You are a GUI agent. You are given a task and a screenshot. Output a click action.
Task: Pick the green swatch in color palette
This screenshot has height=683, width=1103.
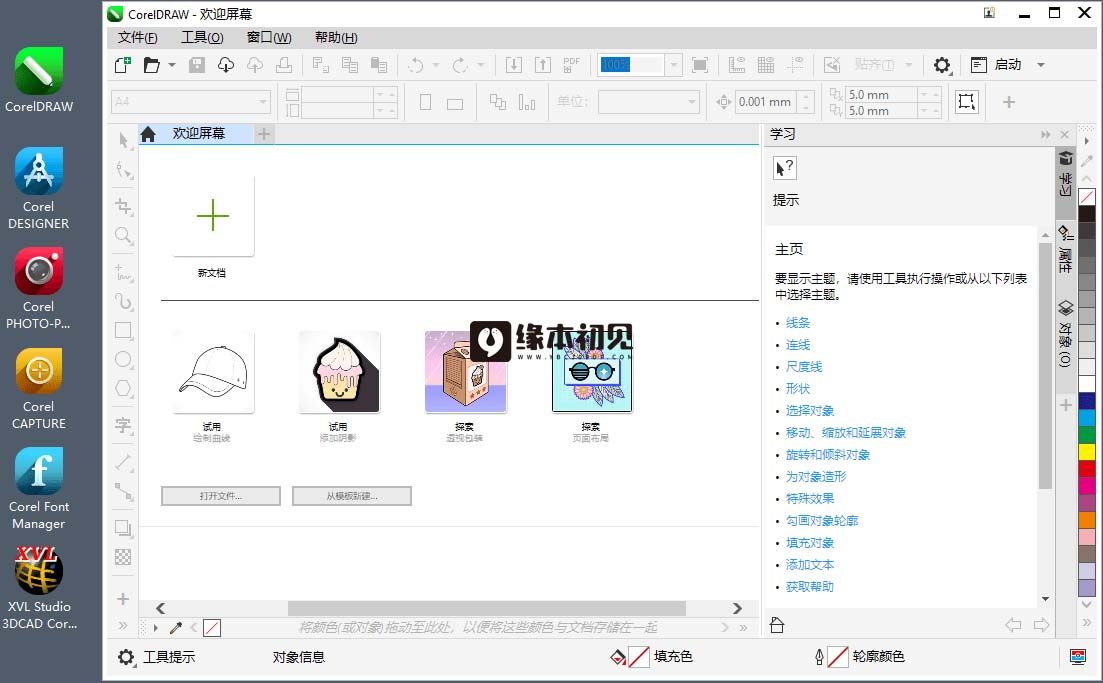(1087, 434)
